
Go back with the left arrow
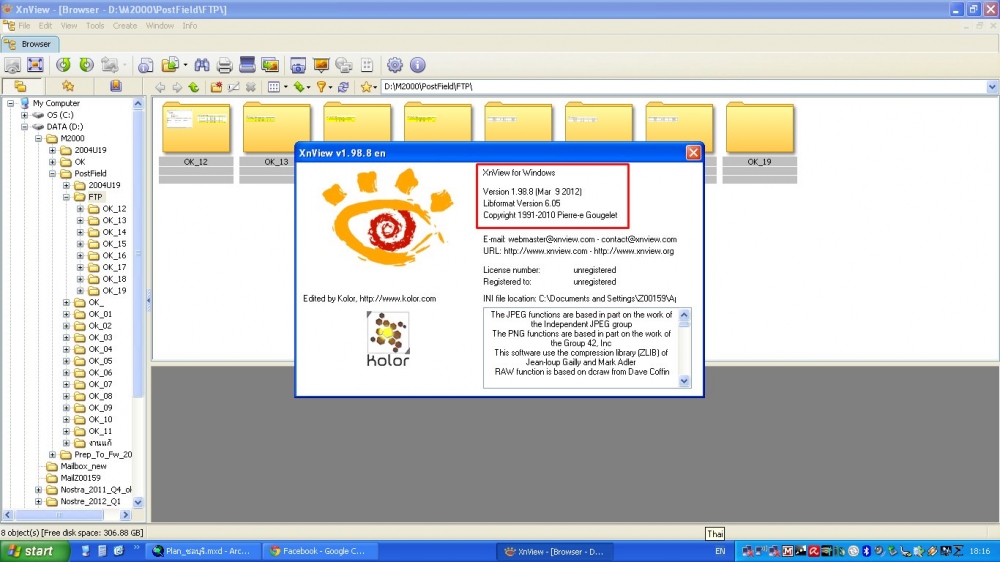point(160,87)
